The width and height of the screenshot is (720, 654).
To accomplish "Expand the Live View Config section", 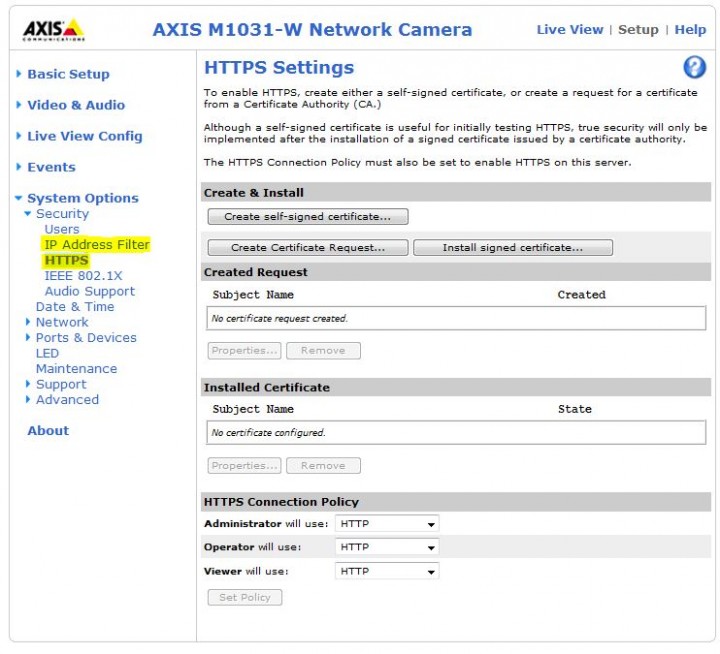I will point(84,136).
